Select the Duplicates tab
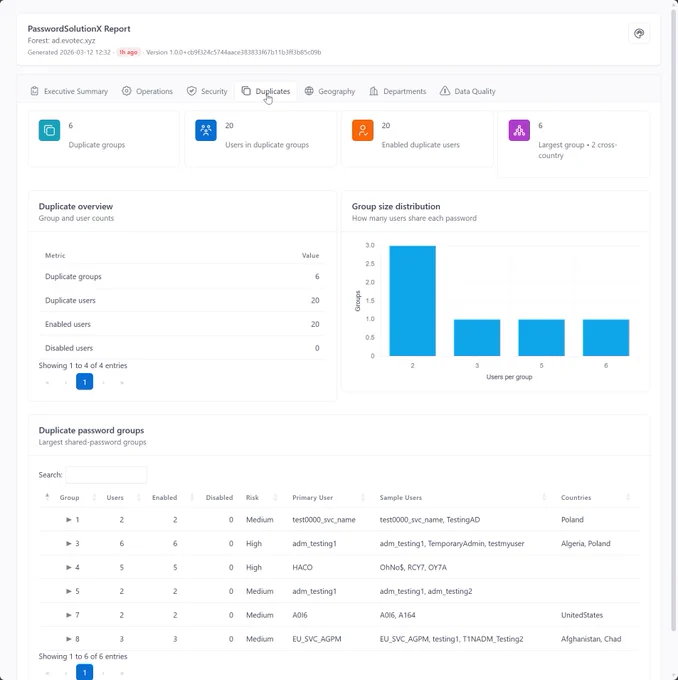Image resolution: width=678 pixels, height=680 pixels. [265, 91]
